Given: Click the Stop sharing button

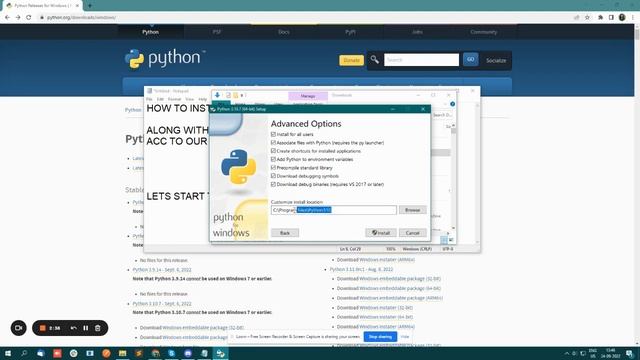Looking at the screenshot, I should point(380,337).
